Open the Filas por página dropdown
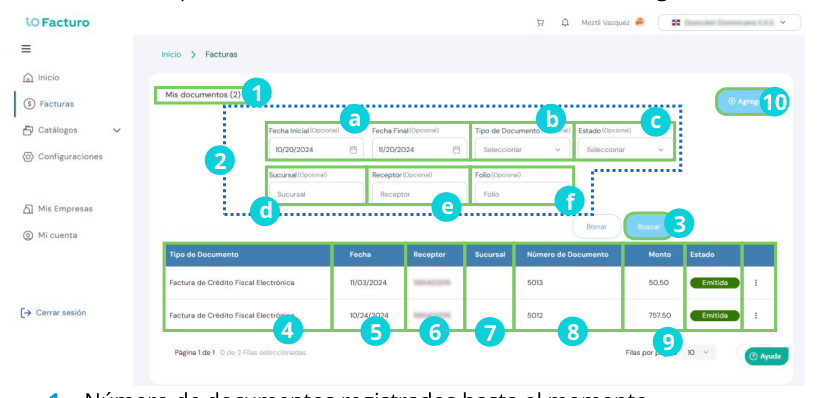Viewport: 817px width, 398px height. tap(698, 353)
